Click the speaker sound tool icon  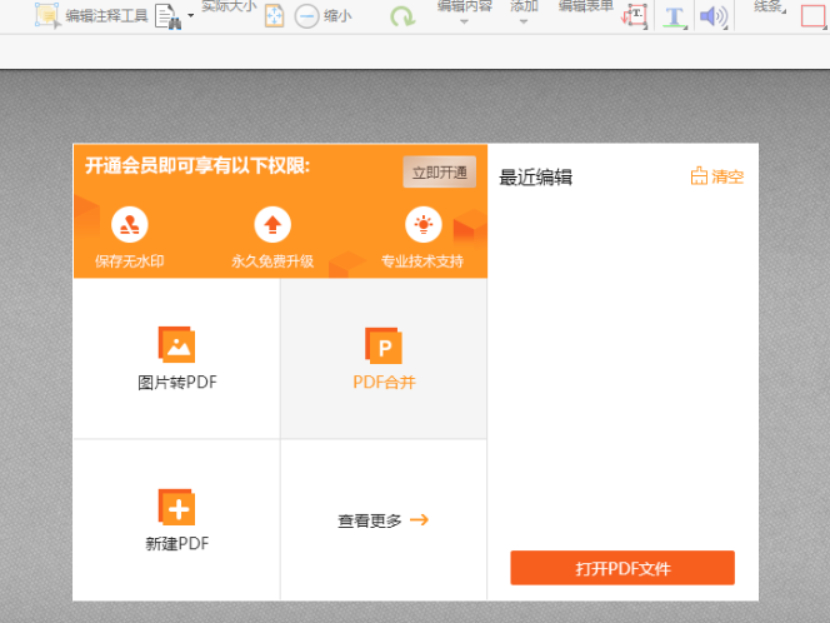714,17
